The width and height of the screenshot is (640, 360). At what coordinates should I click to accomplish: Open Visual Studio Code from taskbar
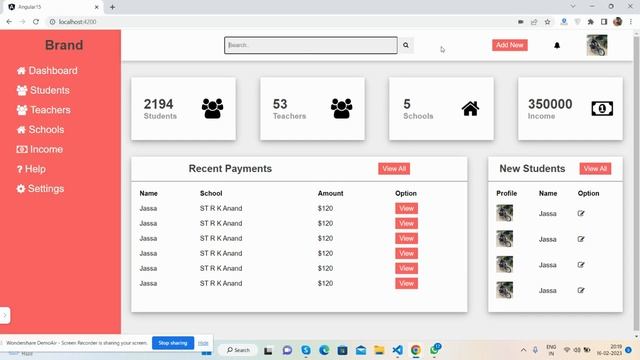click(397, 350)
